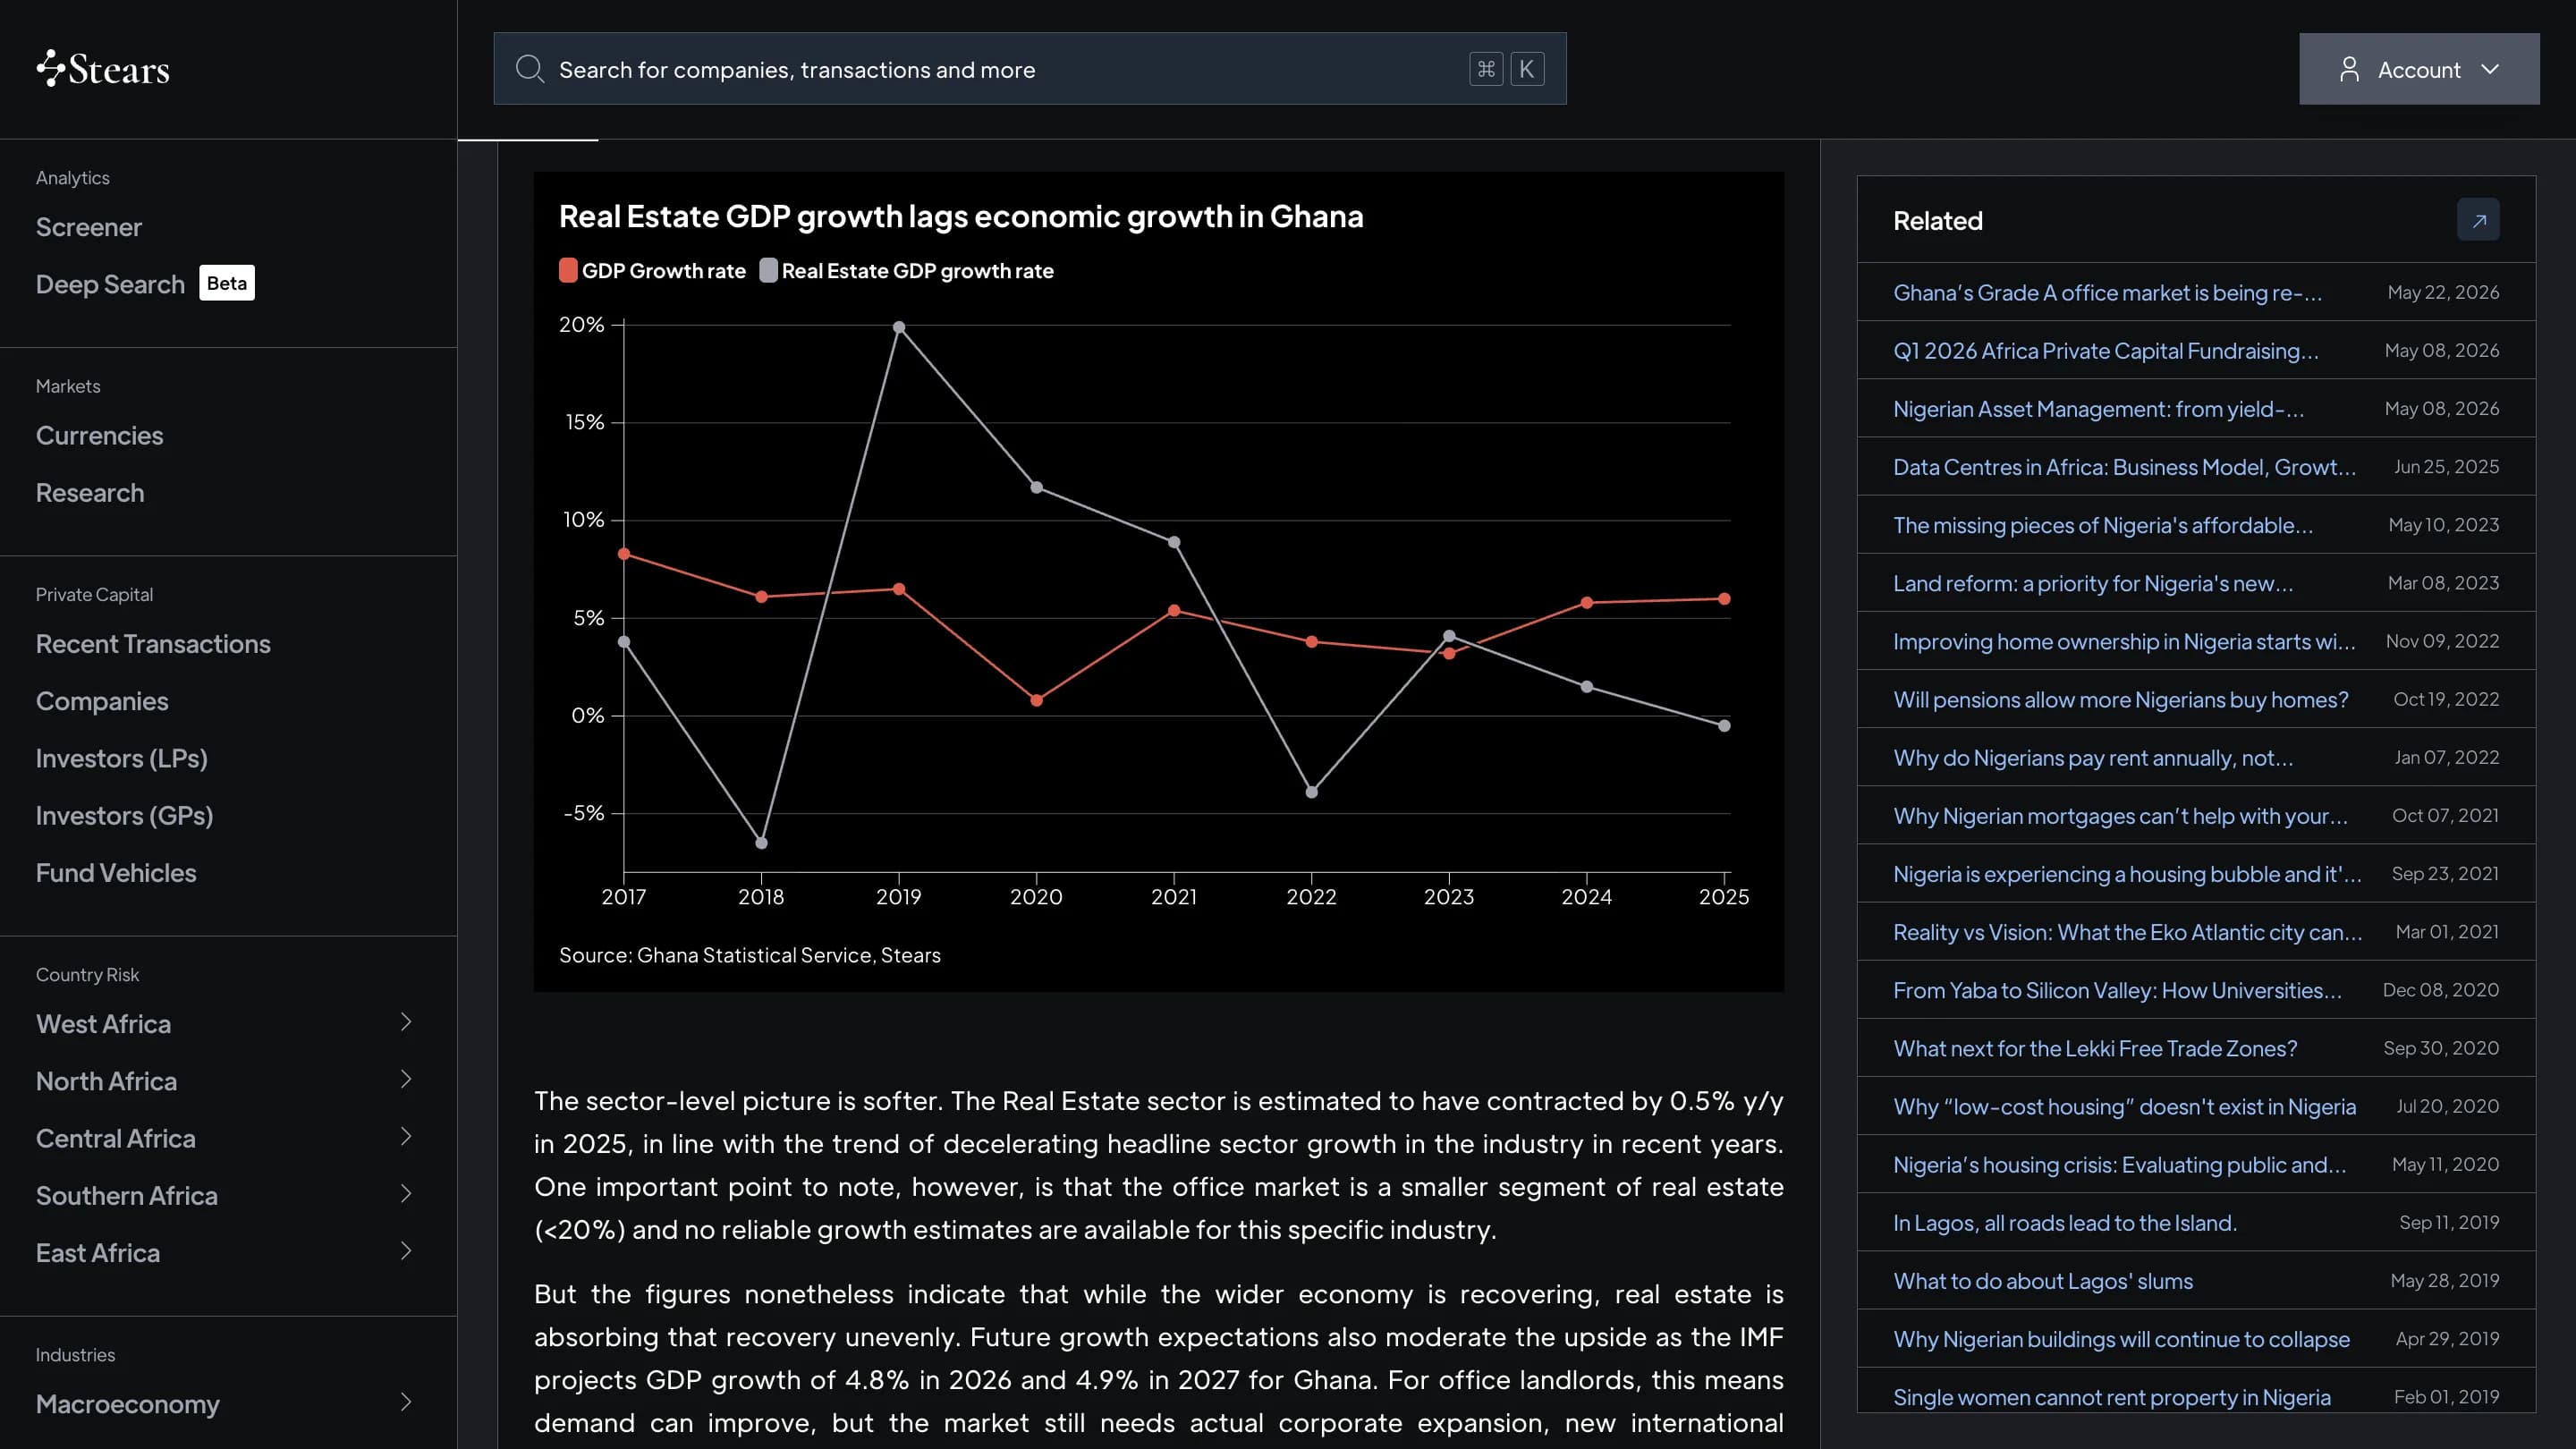
Task: Open Investors (GPs)
Action: point(125,816)
